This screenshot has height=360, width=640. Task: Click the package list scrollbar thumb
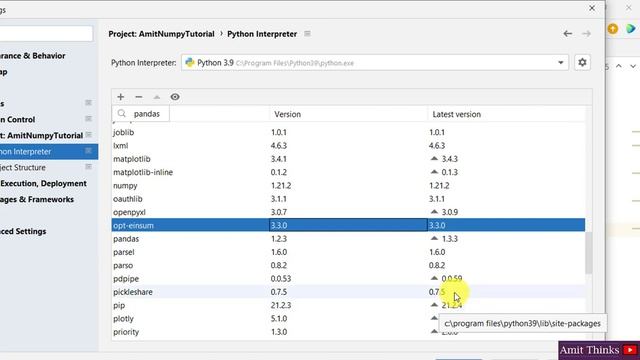click(x=588, y=253)
